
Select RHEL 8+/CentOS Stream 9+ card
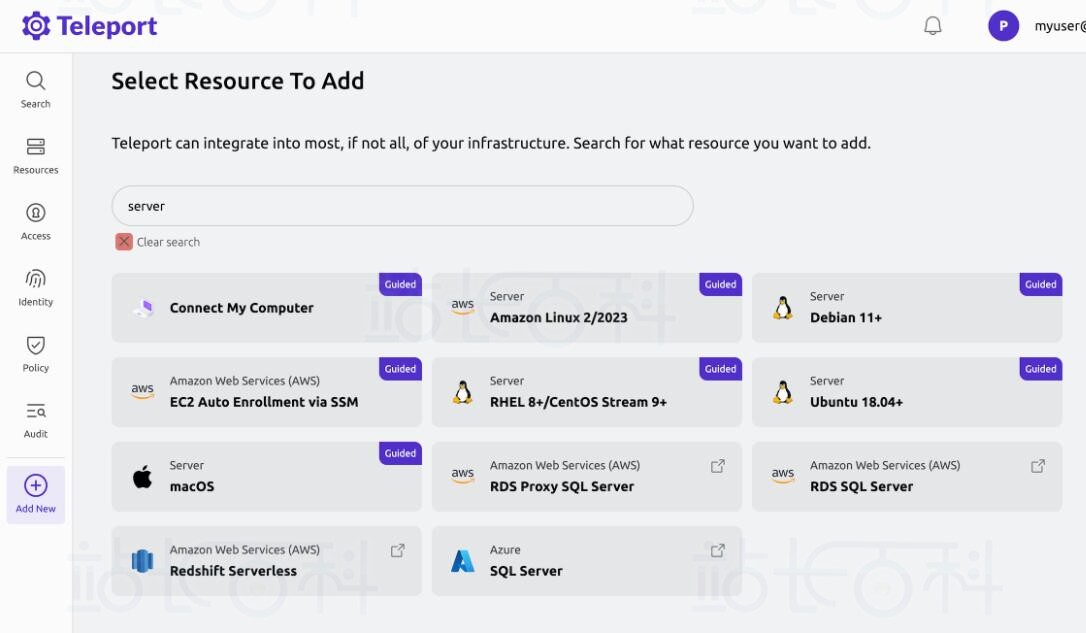click(587, 392)
